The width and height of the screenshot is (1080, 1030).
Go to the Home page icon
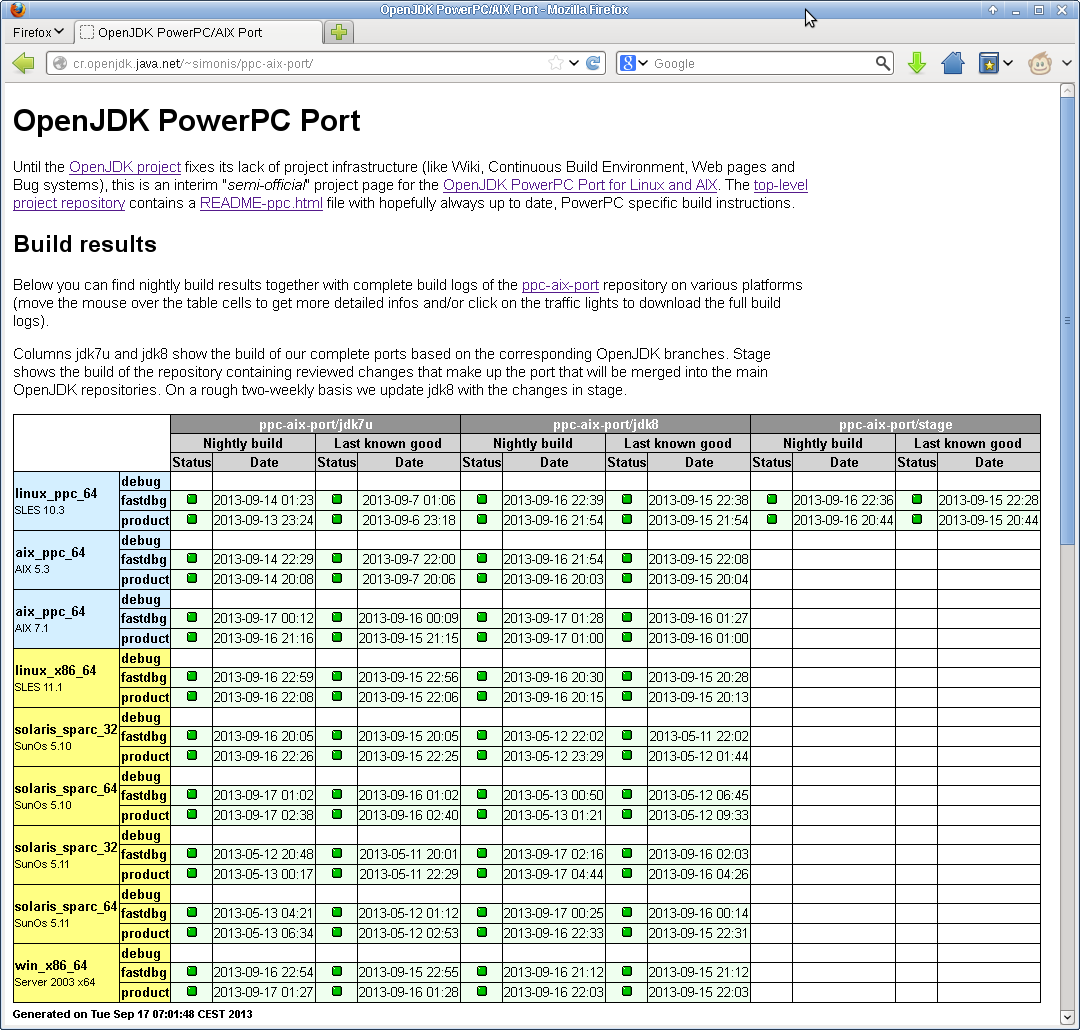pyautogui.click(x=953, y=63)
